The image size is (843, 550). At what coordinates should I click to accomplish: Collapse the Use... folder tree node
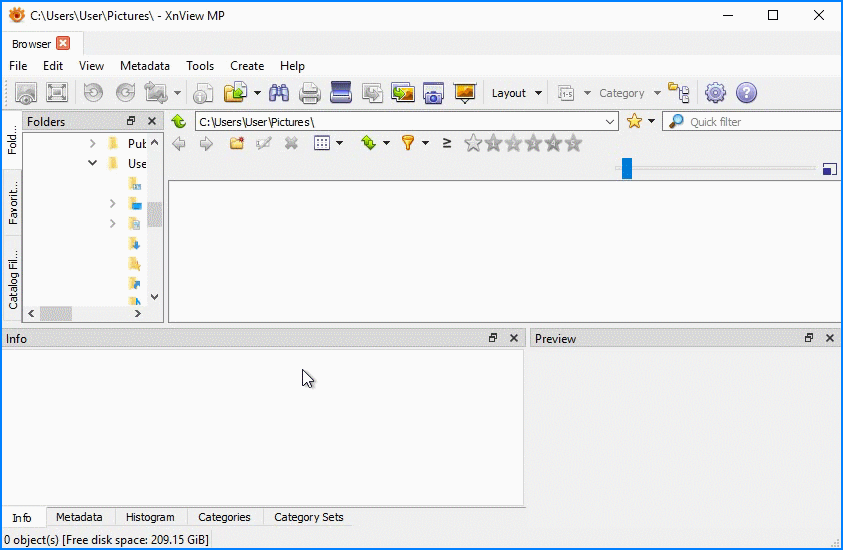pyautogui.click(x=92, y=163)
